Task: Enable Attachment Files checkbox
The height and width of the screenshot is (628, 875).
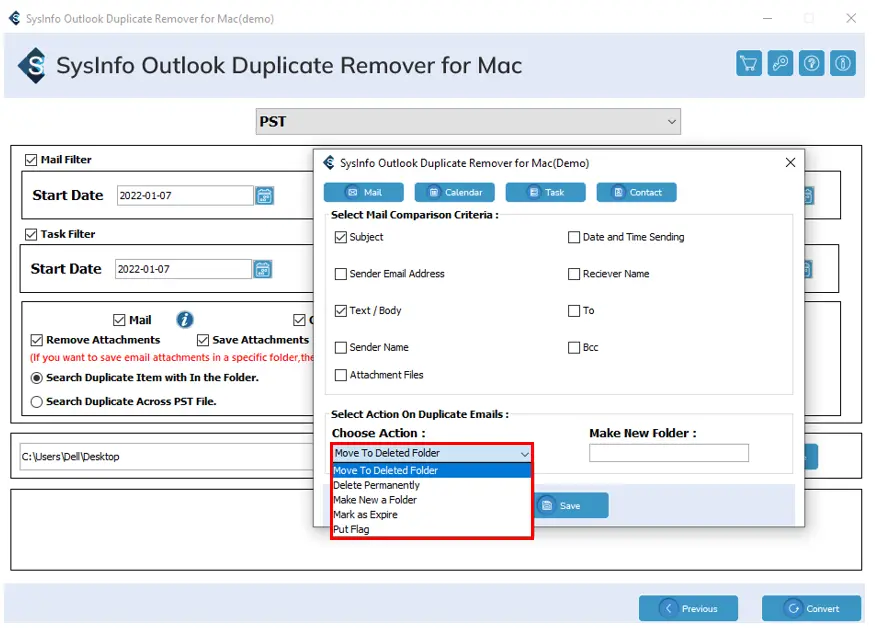Action: pyautogui.click(x=340, y=375)
